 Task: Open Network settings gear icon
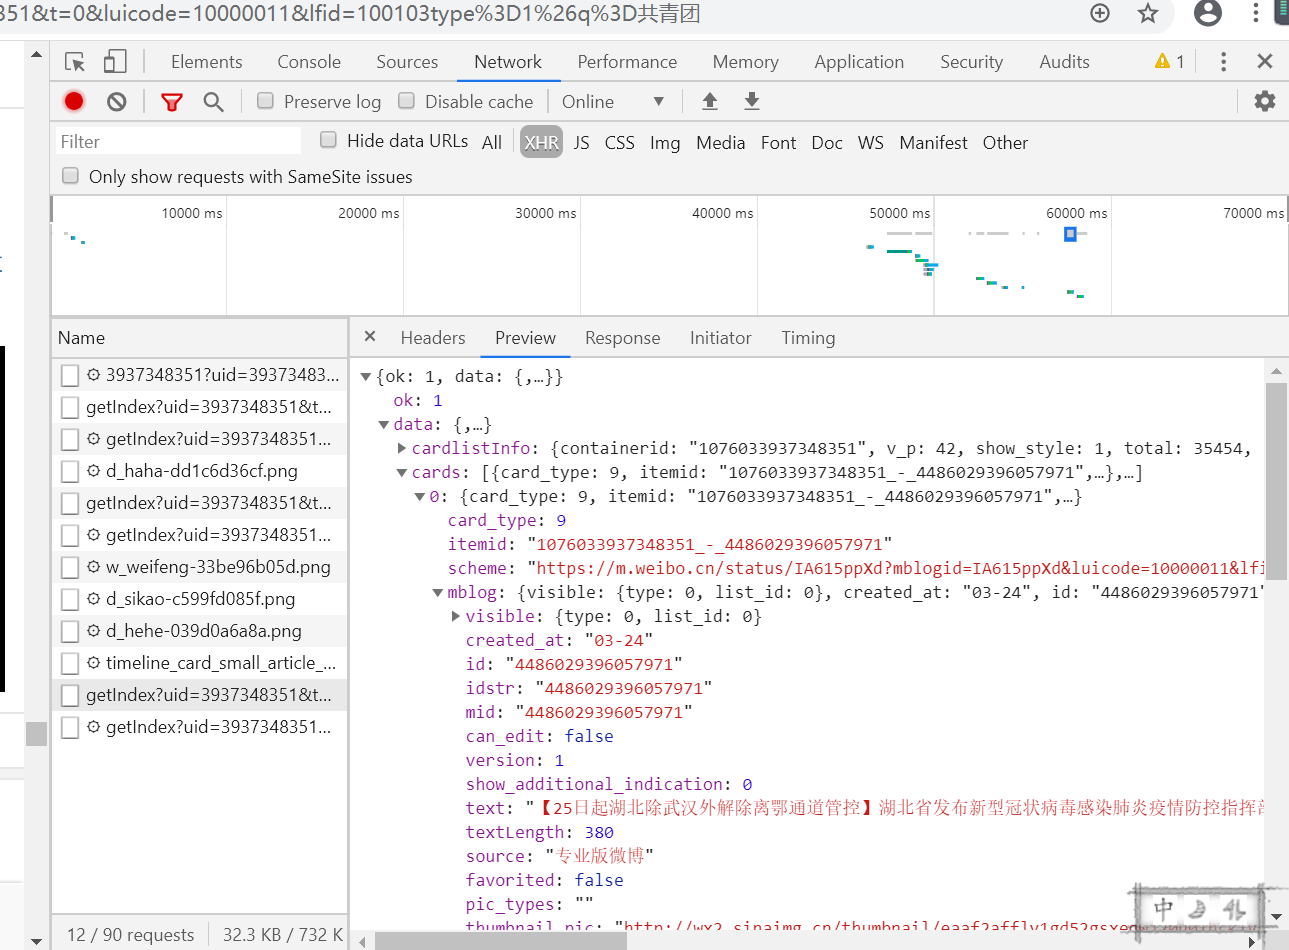pyautogui.click(x=1265, y=101)
